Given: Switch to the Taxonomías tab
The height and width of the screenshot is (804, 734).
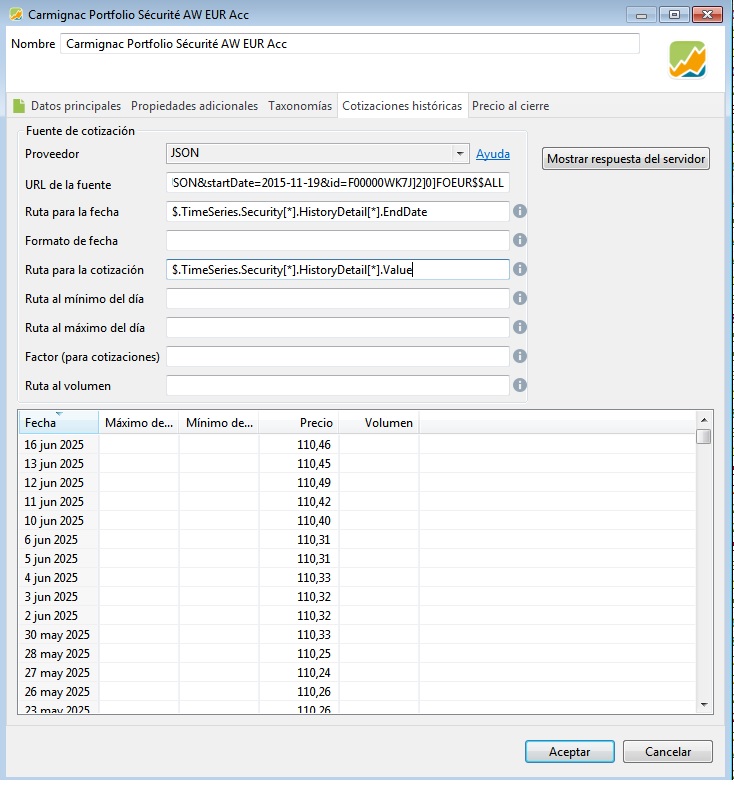Looking at the screenshot, I should click(x=300, y=106).
